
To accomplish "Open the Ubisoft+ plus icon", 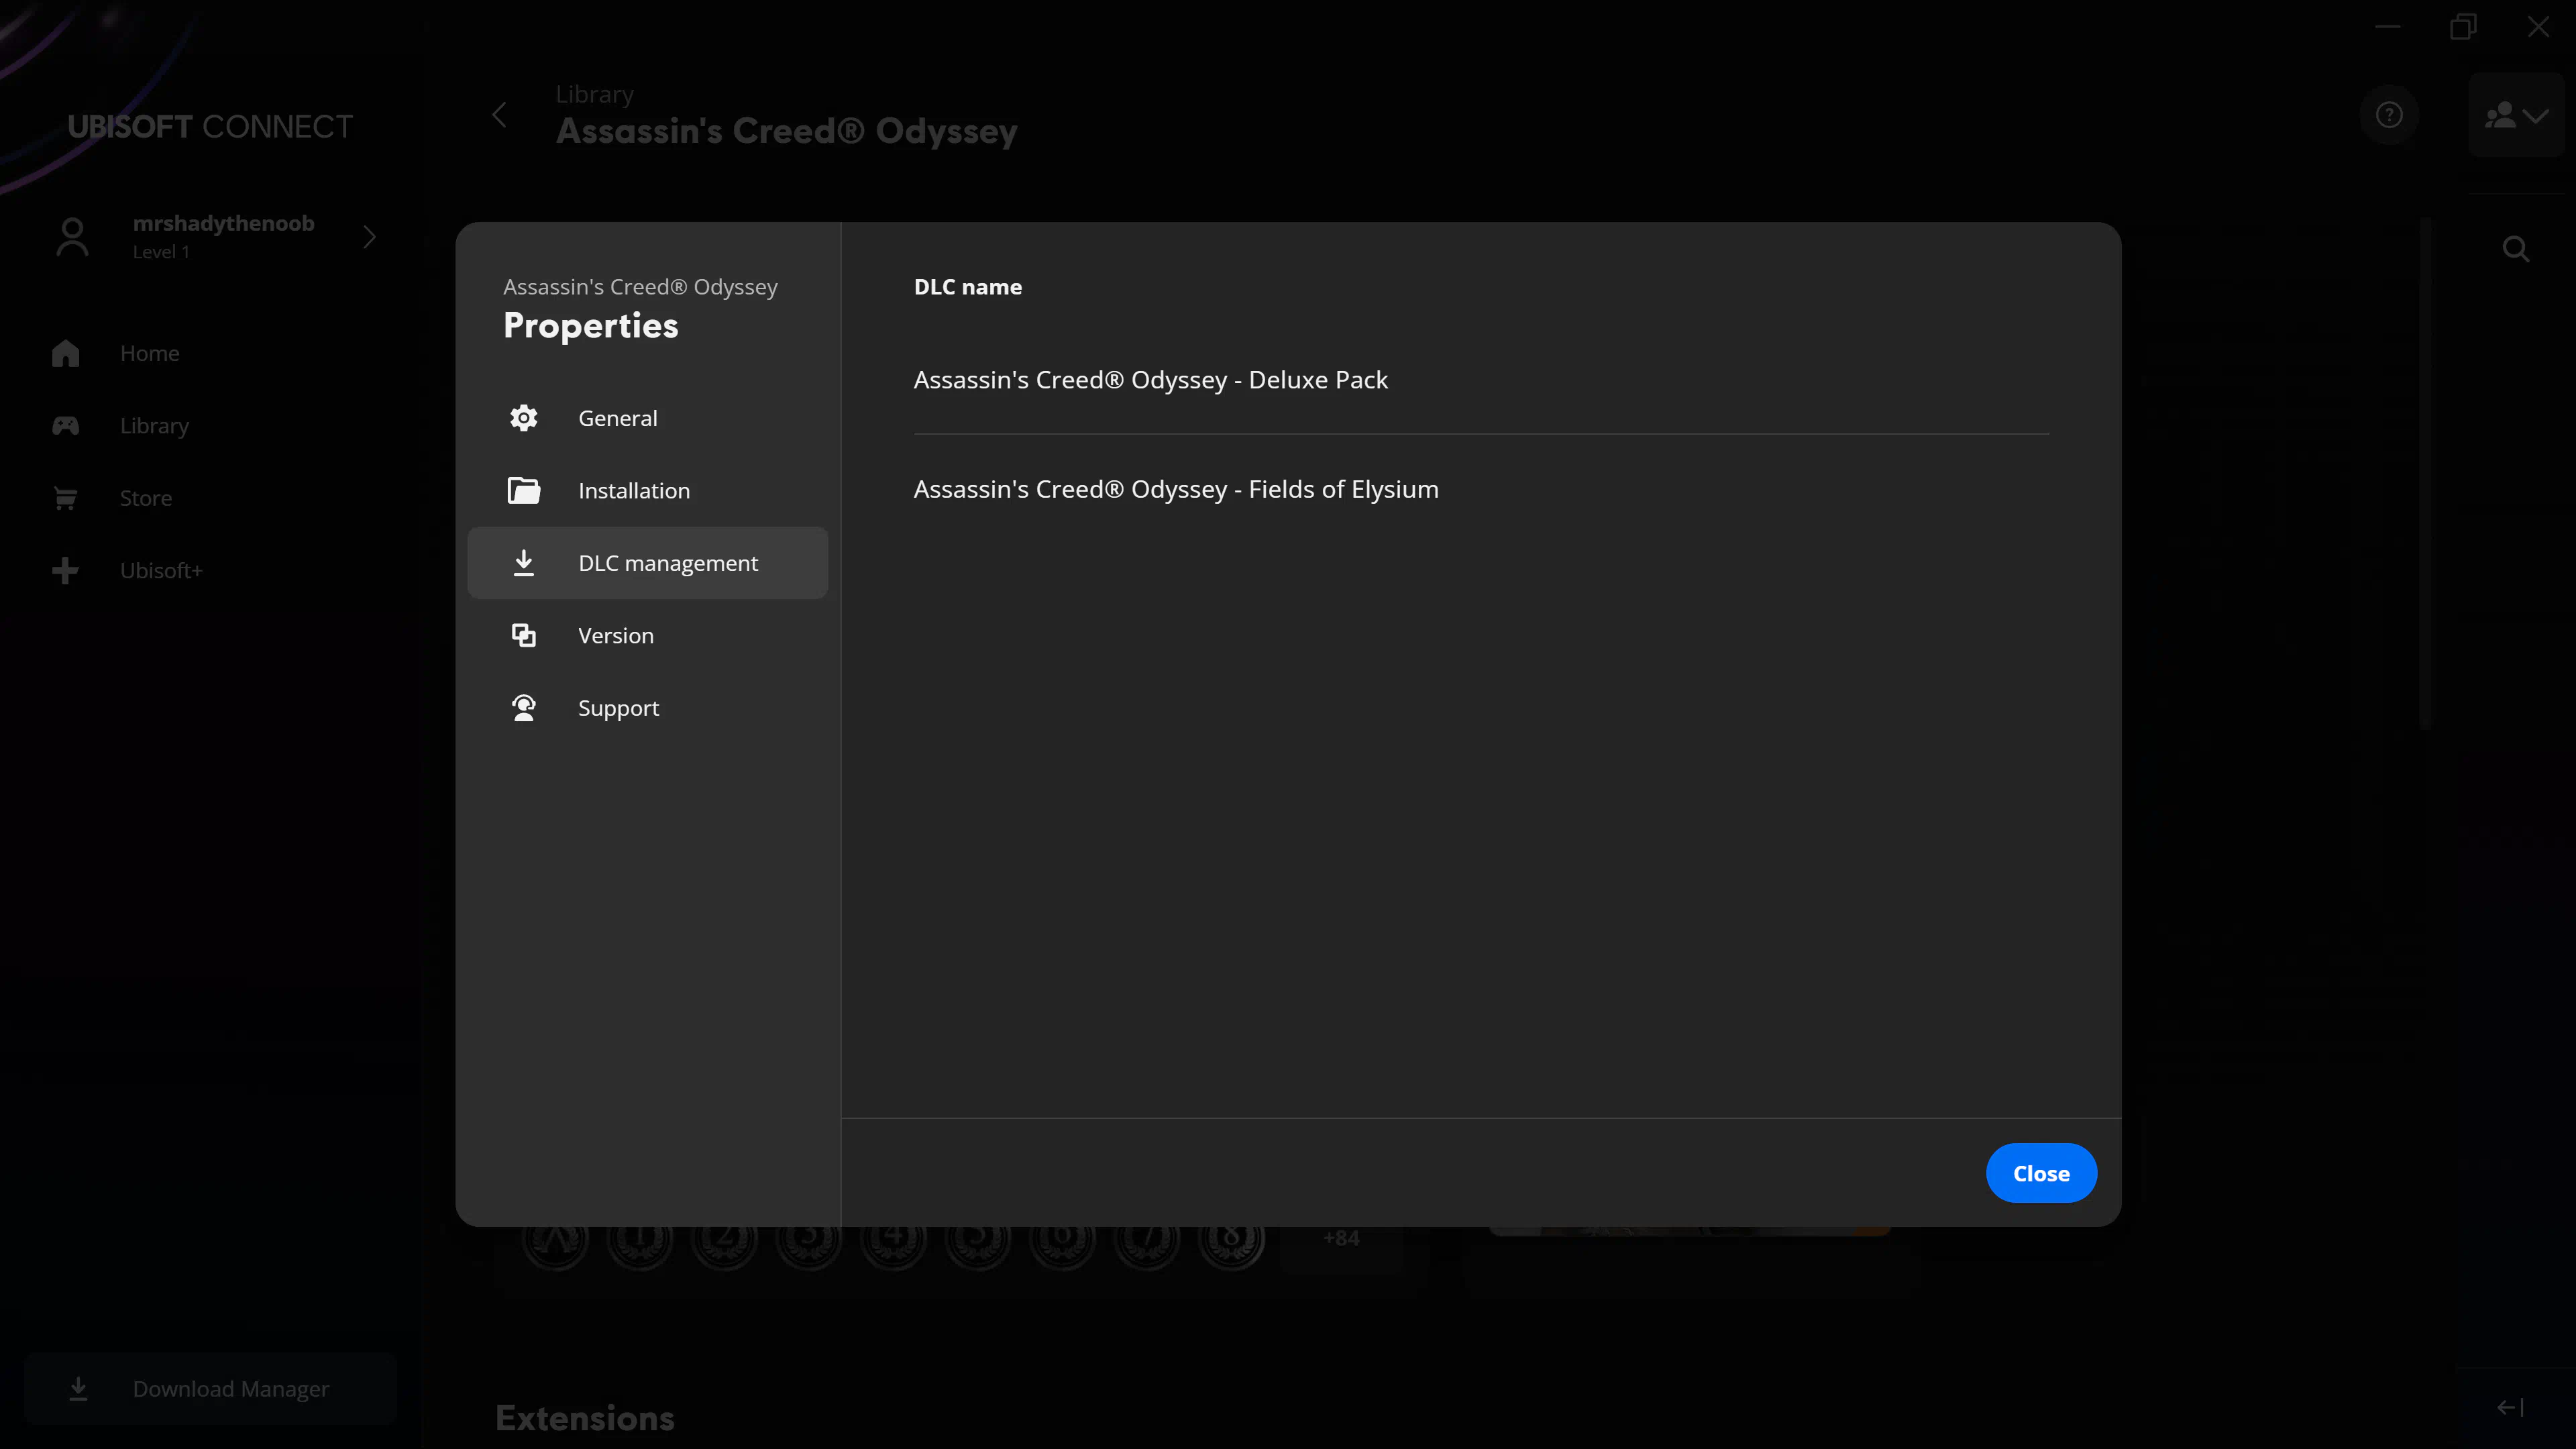I will coord(66,570).
